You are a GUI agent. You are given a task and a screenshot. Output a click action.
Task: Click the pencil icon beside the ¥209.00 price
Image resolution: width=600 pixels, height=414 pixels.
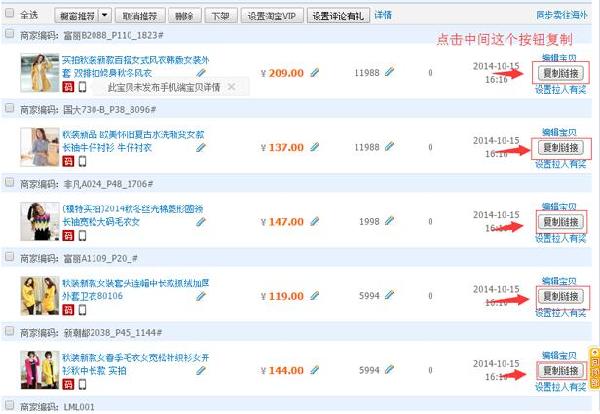pyautogui.click(x=315, y=73)
